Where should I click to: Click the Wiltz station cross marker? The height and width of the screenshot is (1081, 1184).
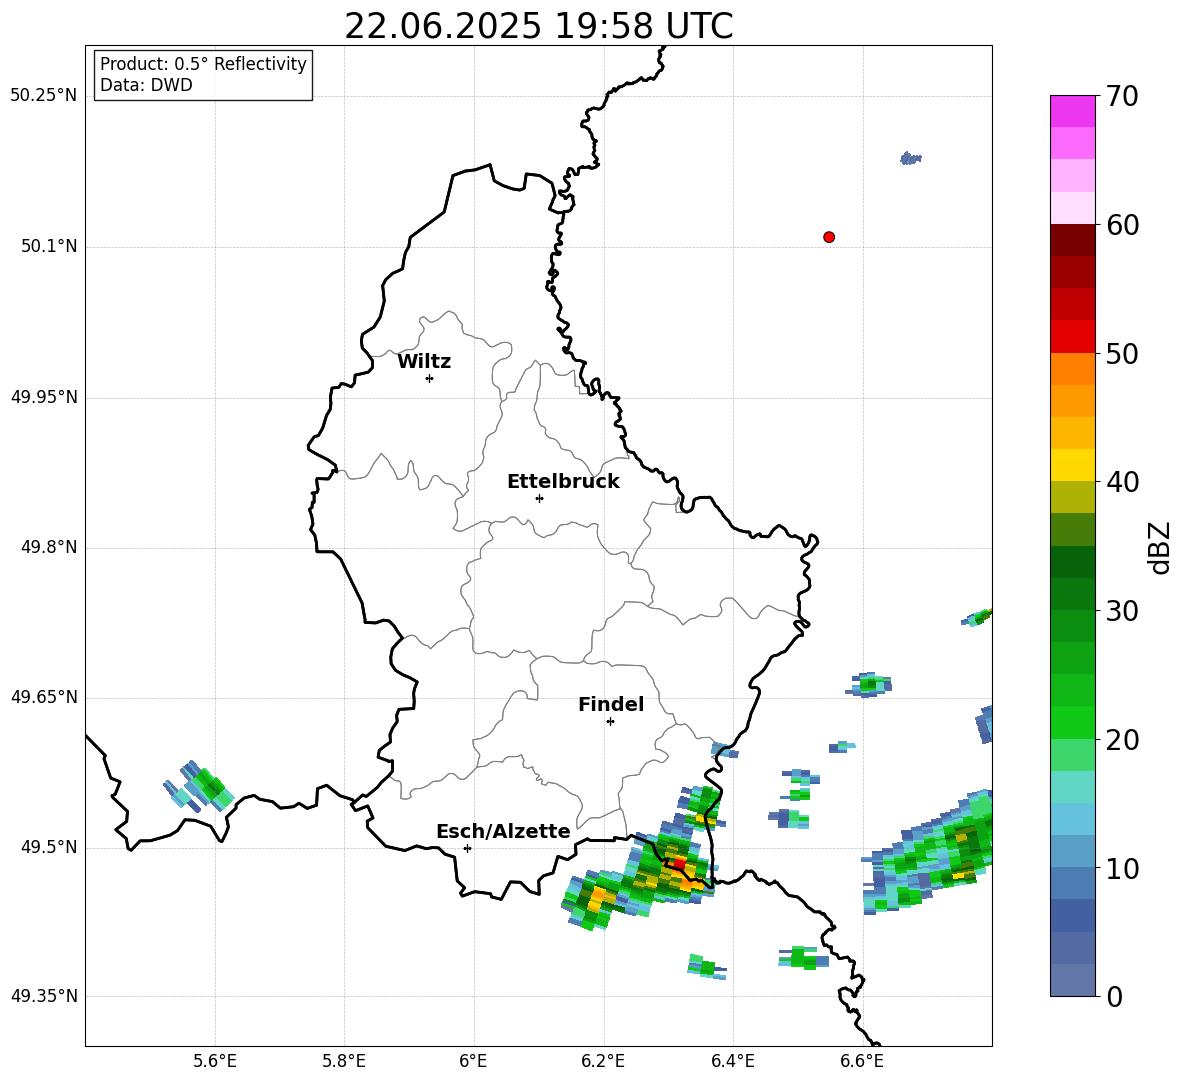tap(429, 378)
